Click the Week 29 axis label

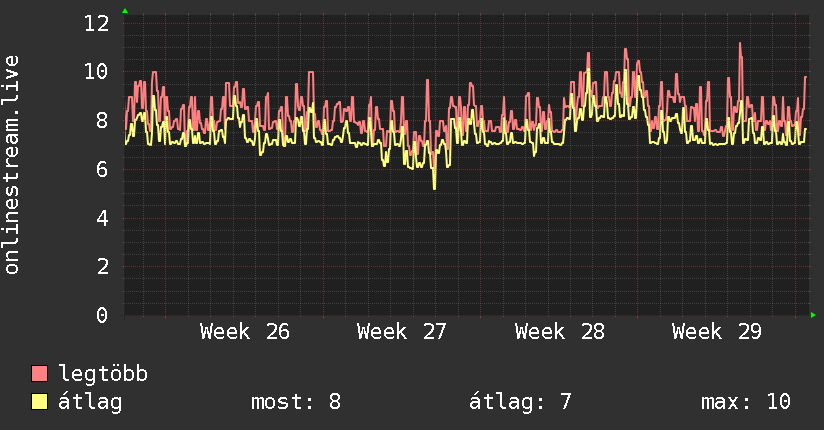717,332
